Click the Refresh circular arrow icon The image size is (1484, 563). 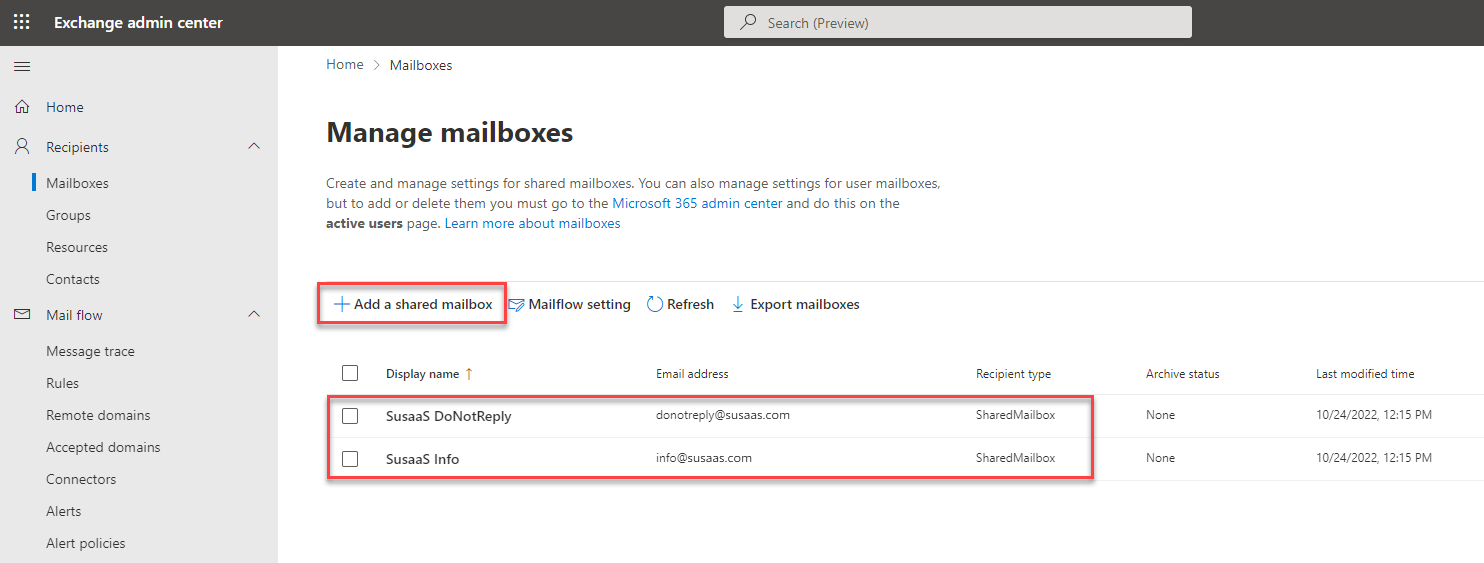pyautogui.click(x=655, y=304)
